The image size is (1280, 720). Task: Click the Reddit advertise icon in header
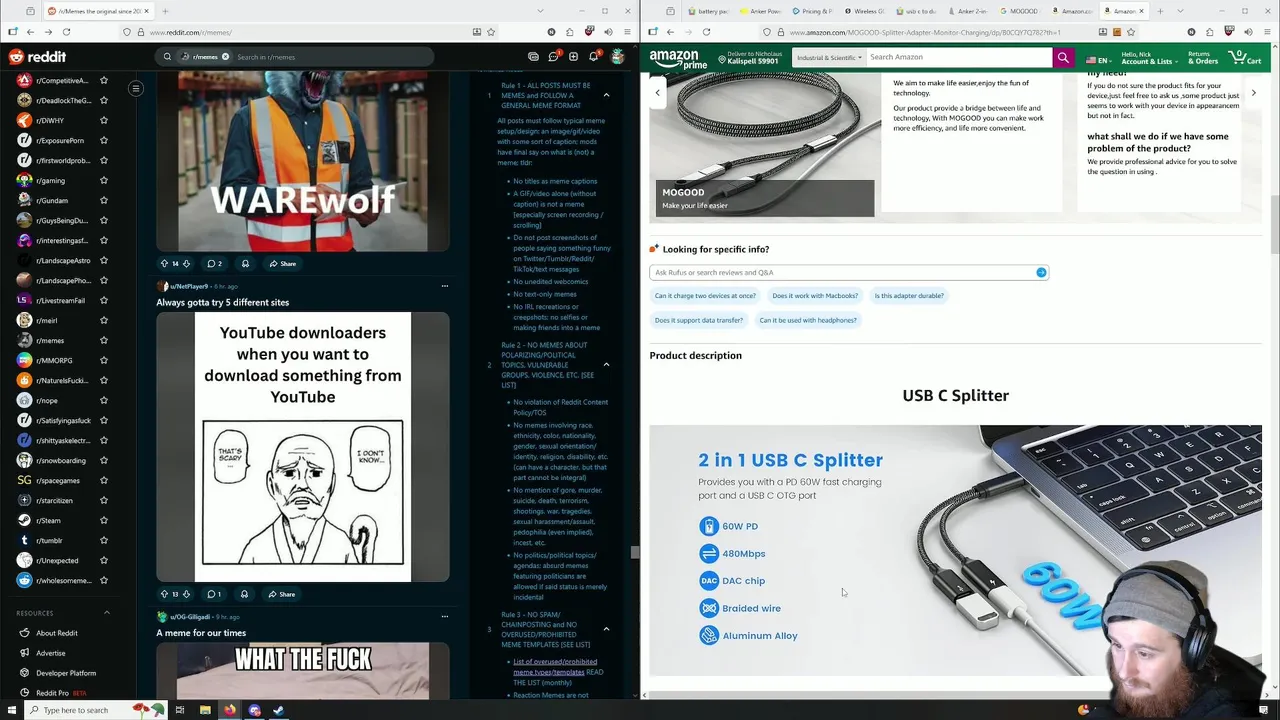click(533, 57)
